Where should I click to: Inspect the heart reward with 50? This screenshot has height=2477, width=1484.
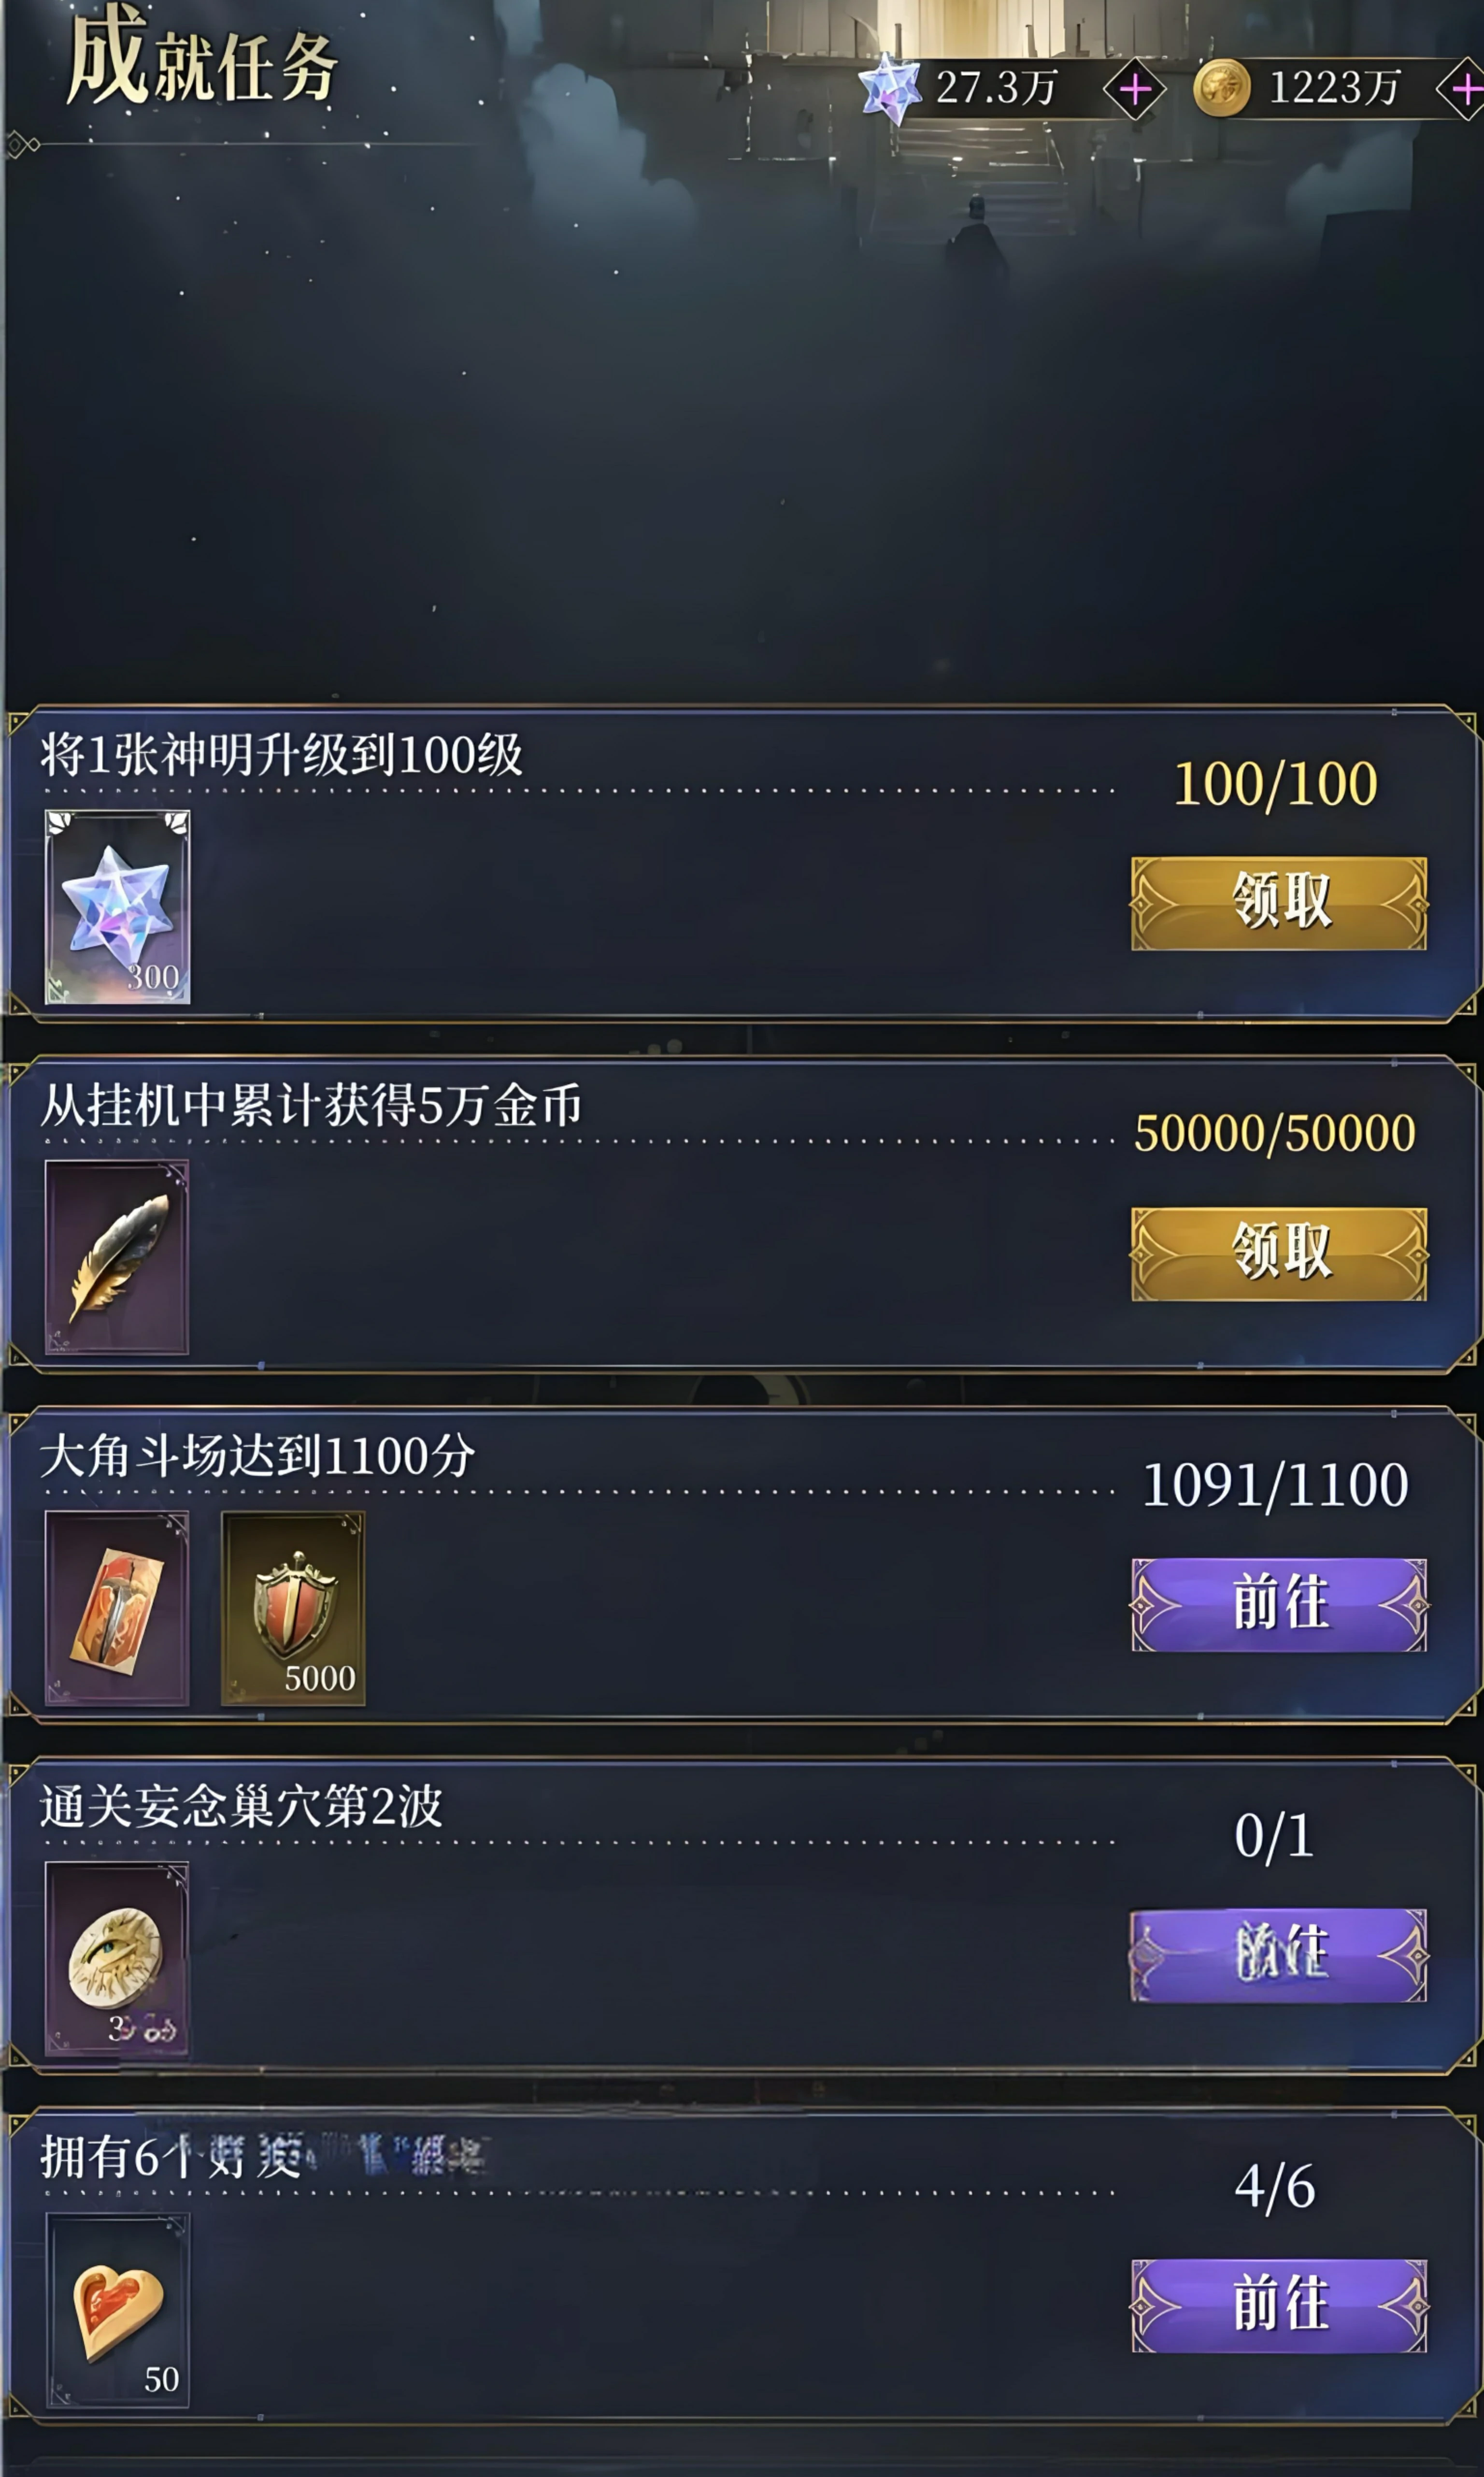[x=117, y=2311]
